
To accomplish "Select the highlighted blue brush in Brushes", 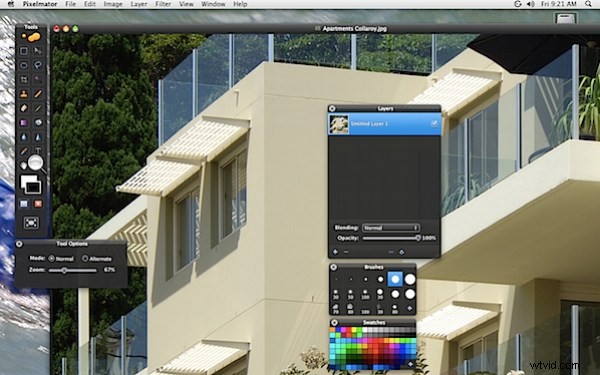I will click(x=395, y=279).
